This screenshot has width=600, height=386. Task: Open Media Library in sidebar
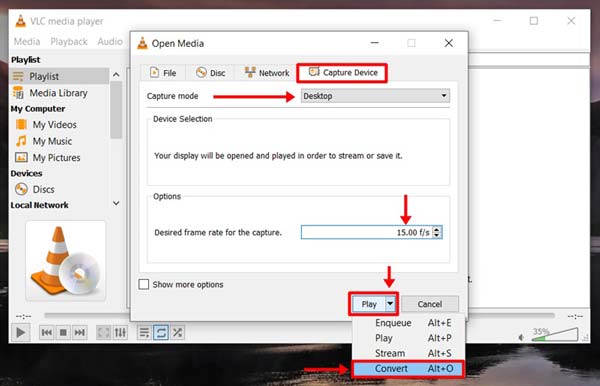59,93
